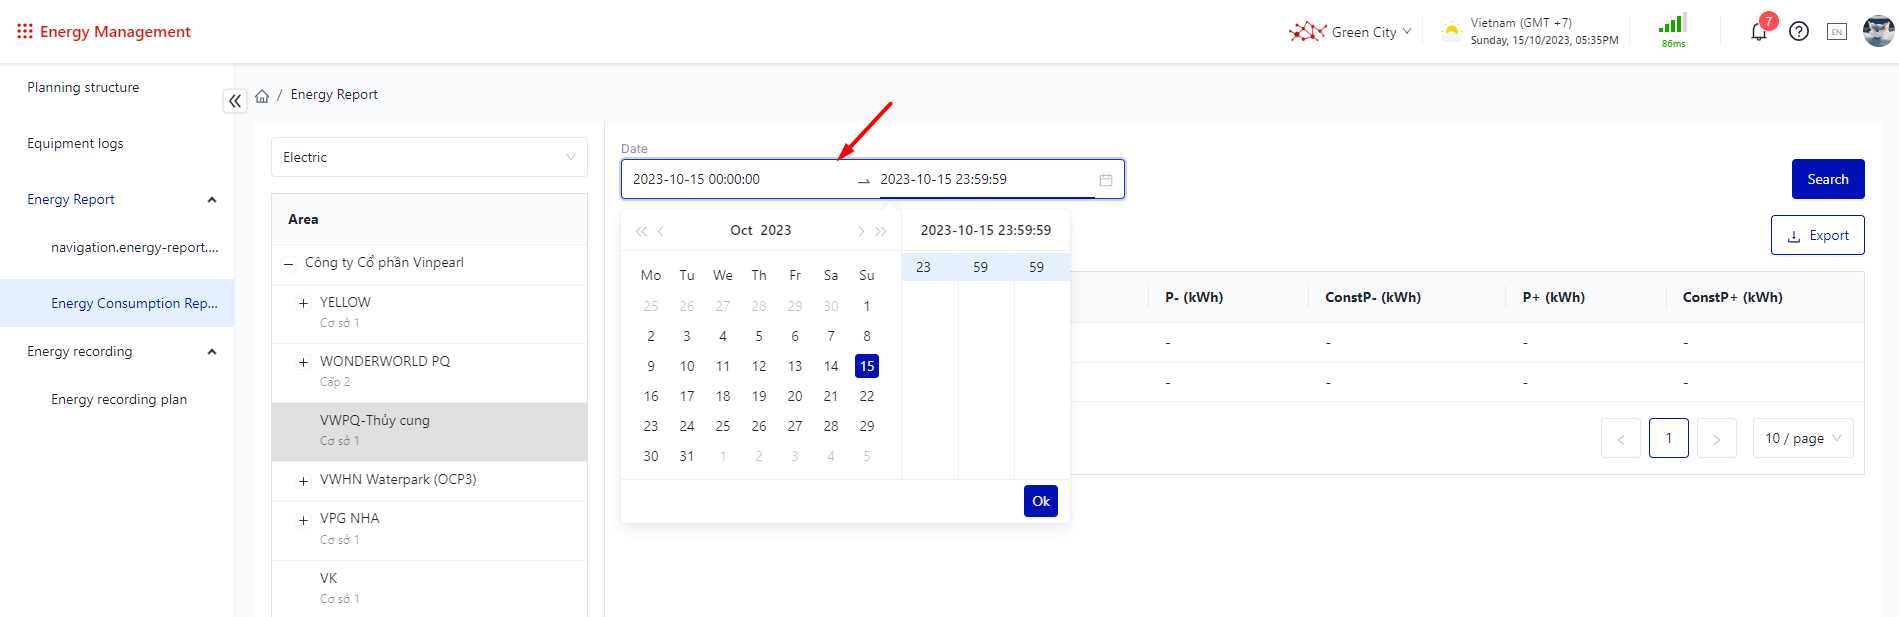The width and height of the screenshot is (1899, 617).
Task: Jump to previous year in calendar
Action: tap(641, 231)
